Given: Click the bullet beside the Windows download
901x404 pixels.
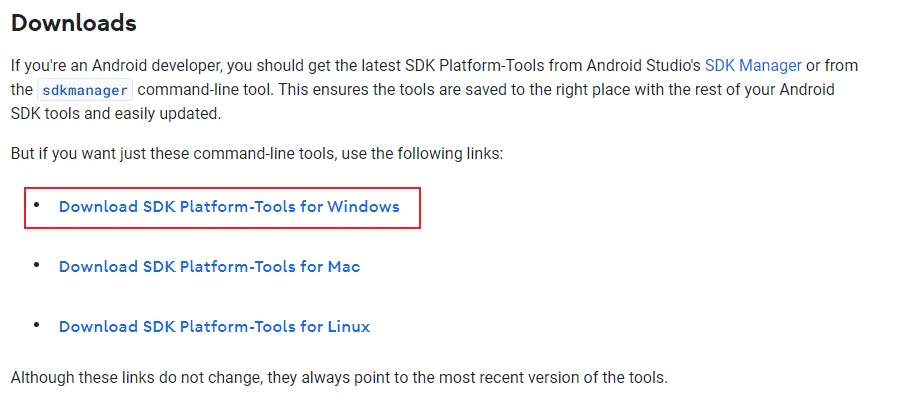Looking at the screenshot, I should tap(37, 205).
